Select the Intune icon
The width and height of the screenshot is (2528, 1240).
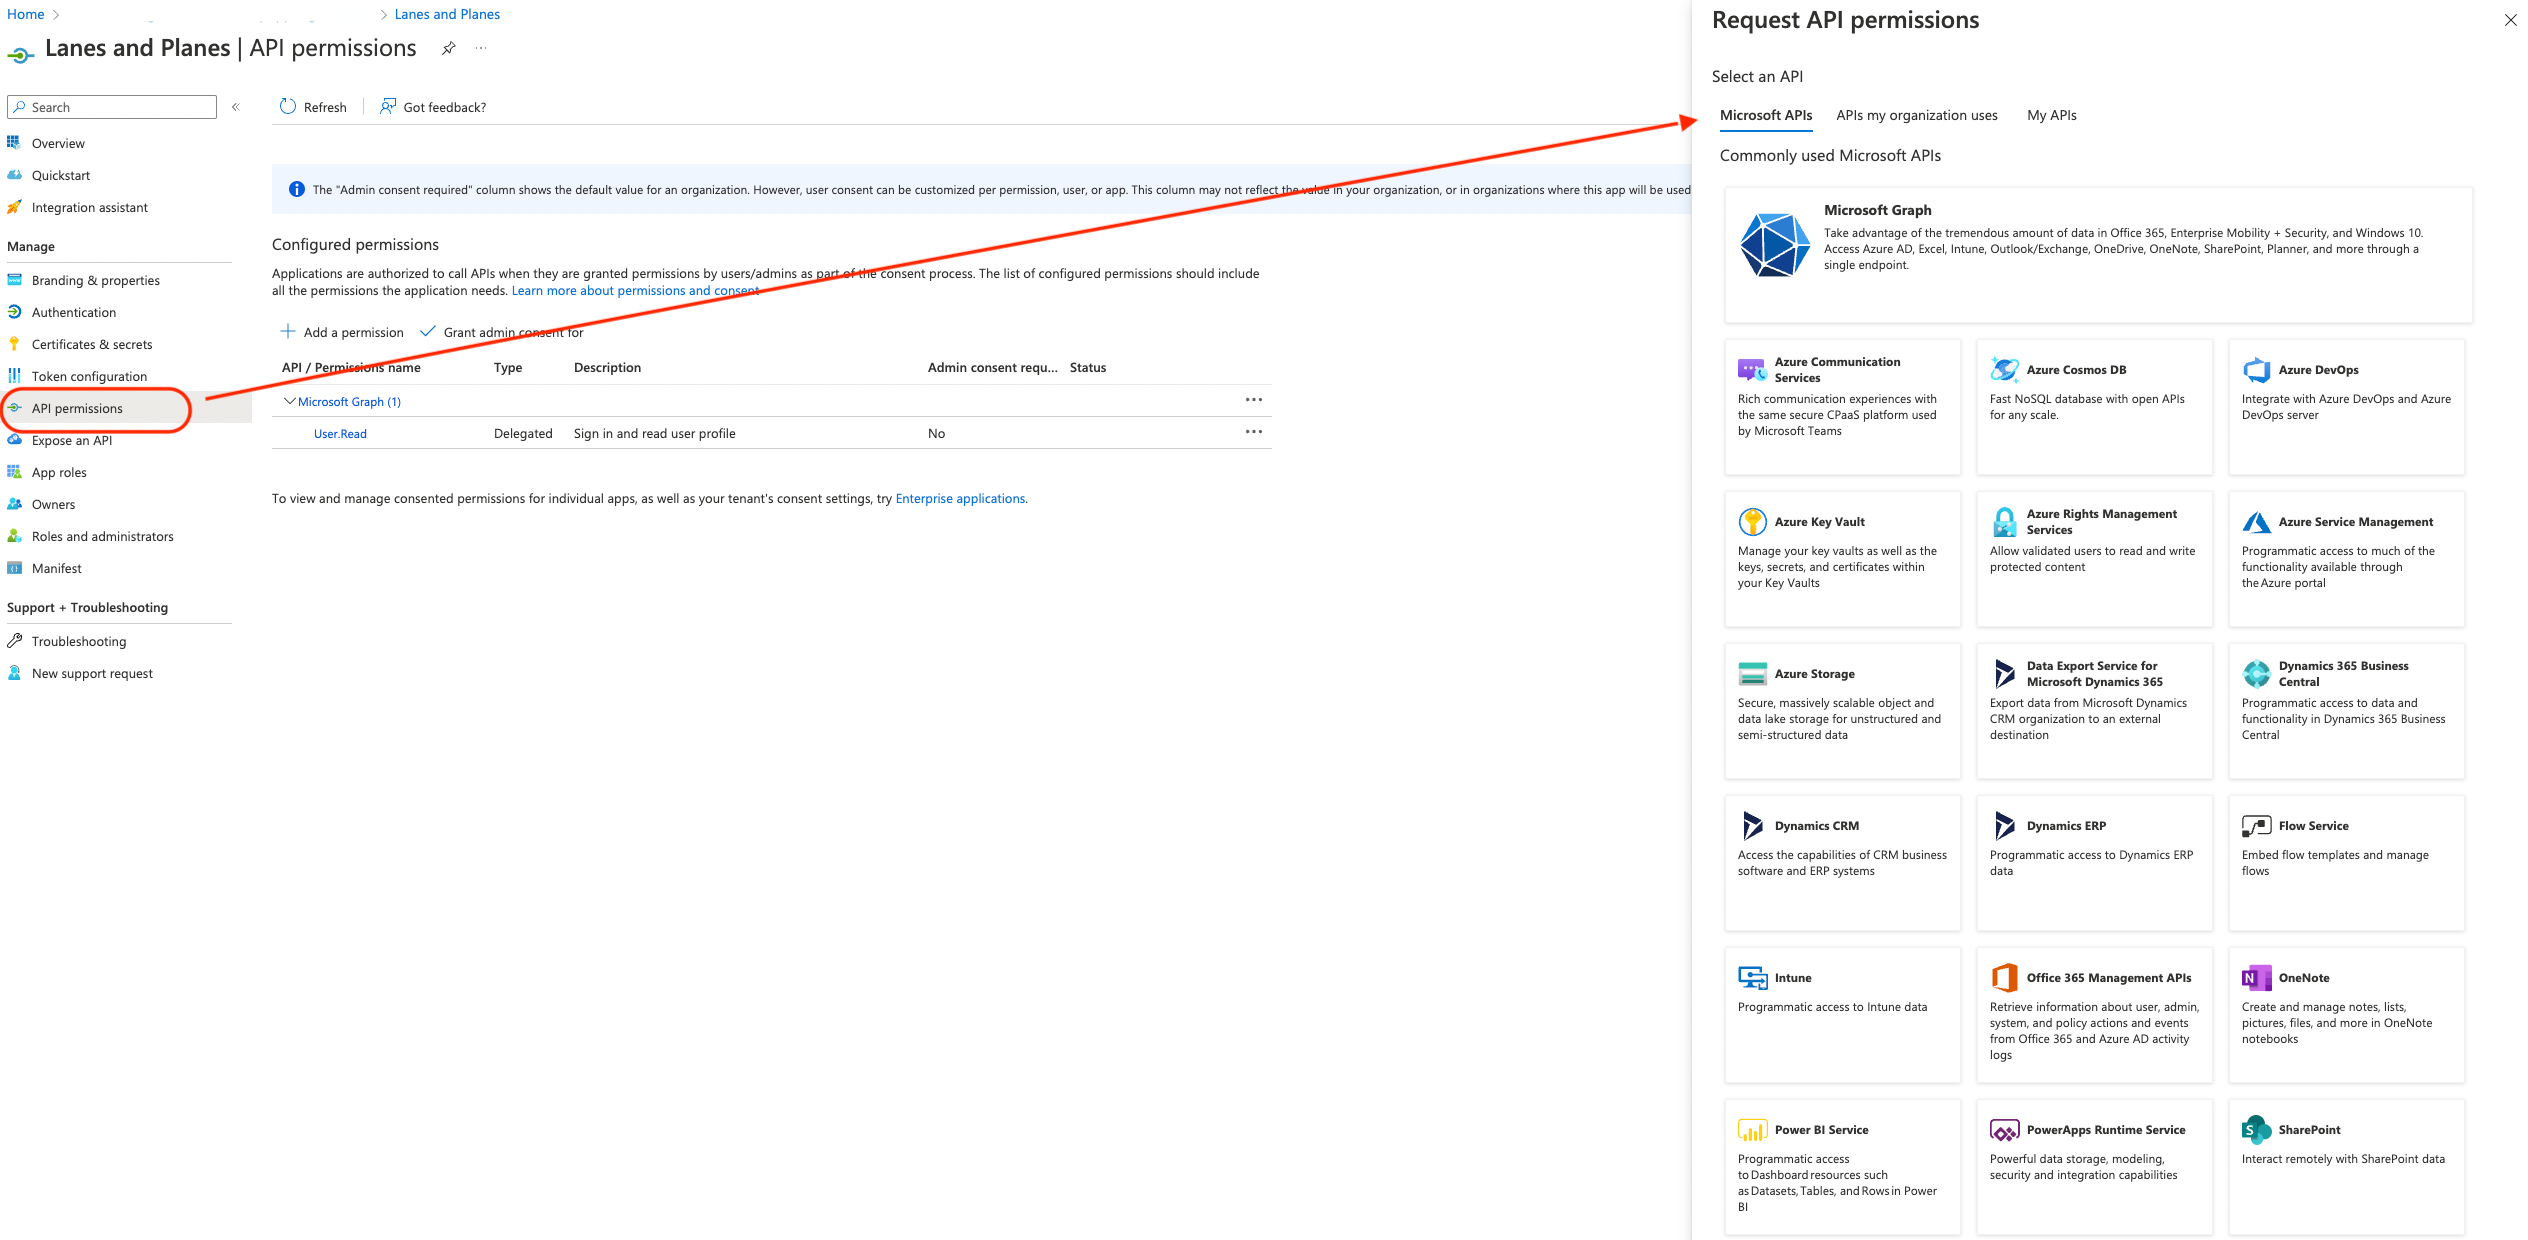1752,978
